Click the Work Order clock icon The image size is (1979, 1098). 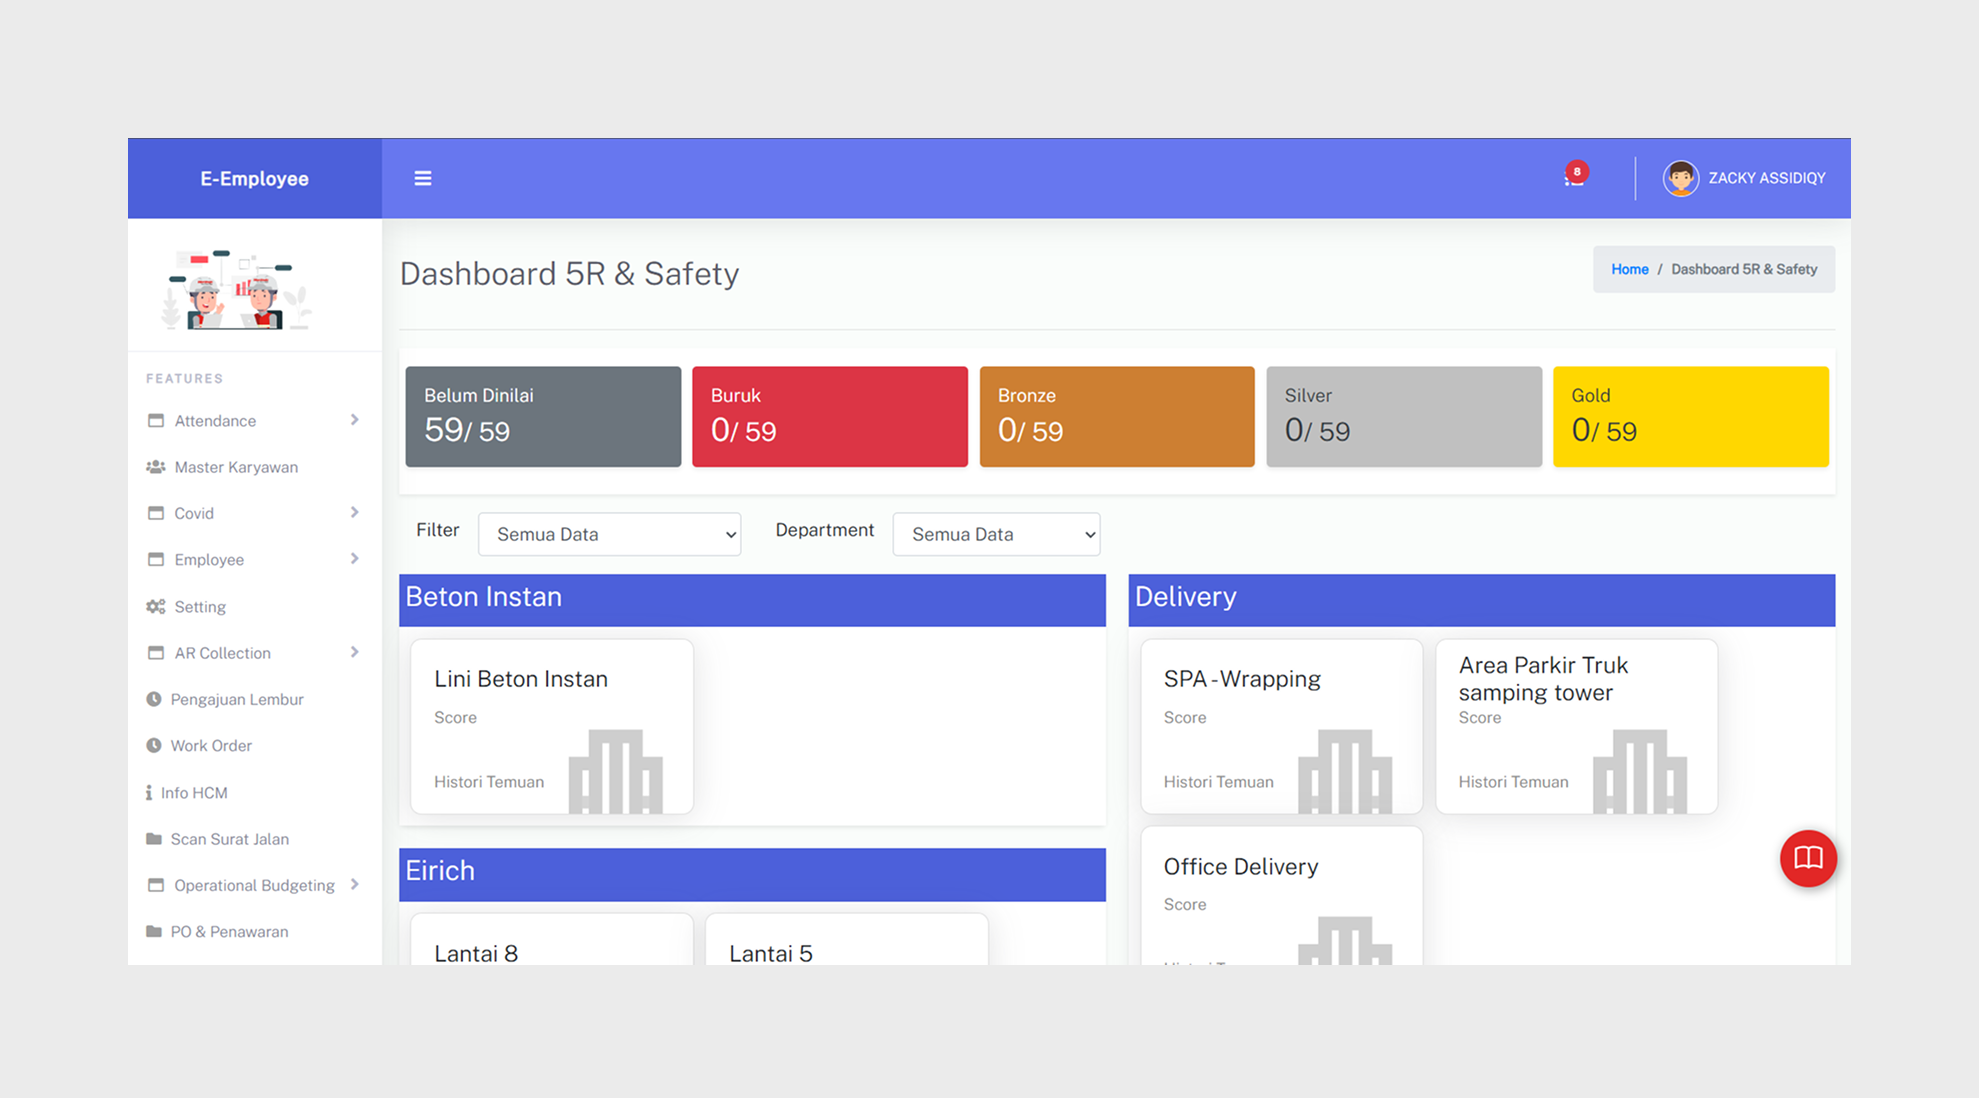[x=153, y=745]
